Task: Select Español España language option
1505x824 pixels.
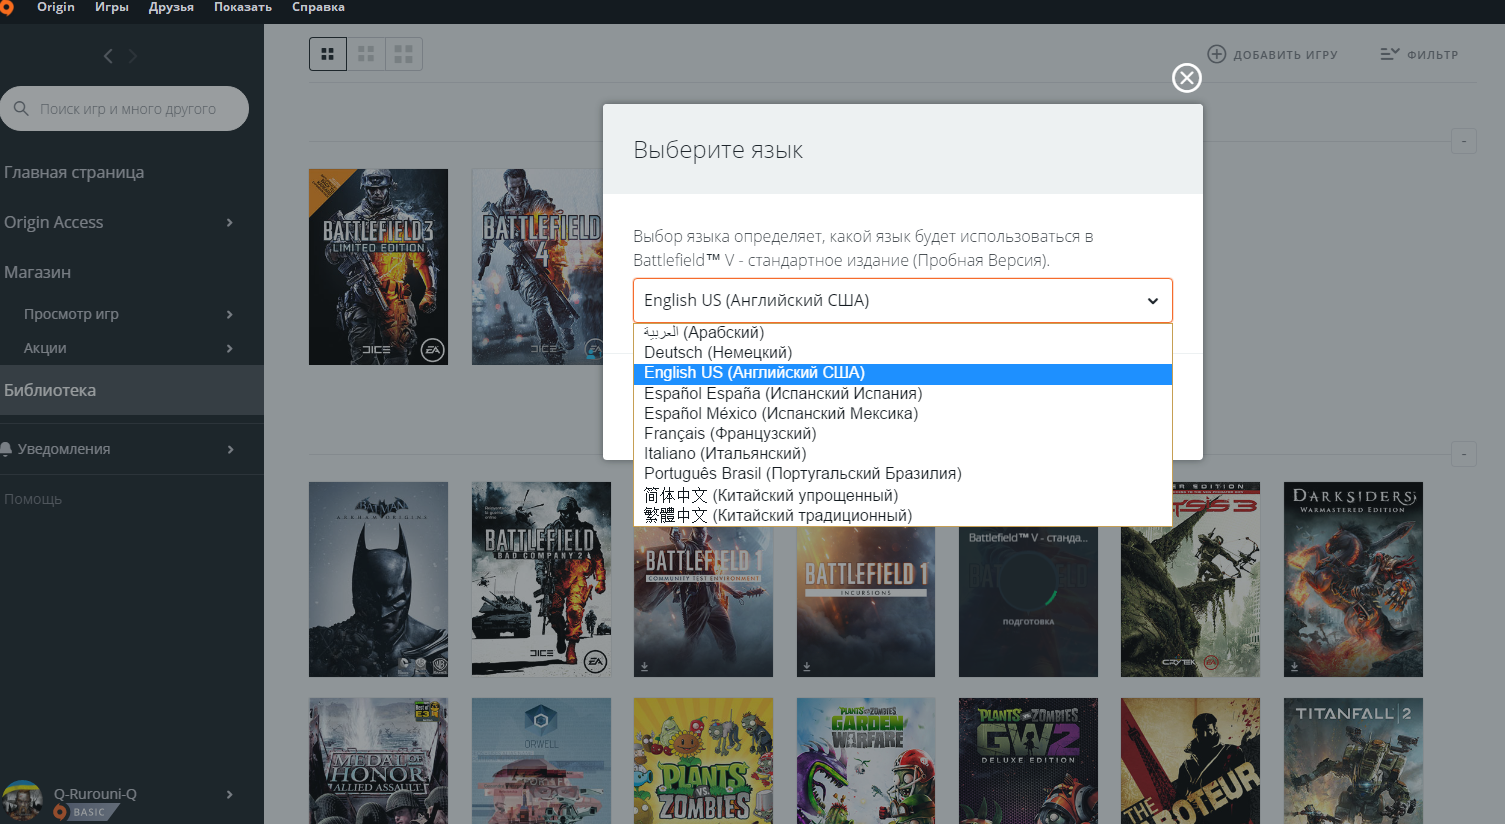Action: 902,394
